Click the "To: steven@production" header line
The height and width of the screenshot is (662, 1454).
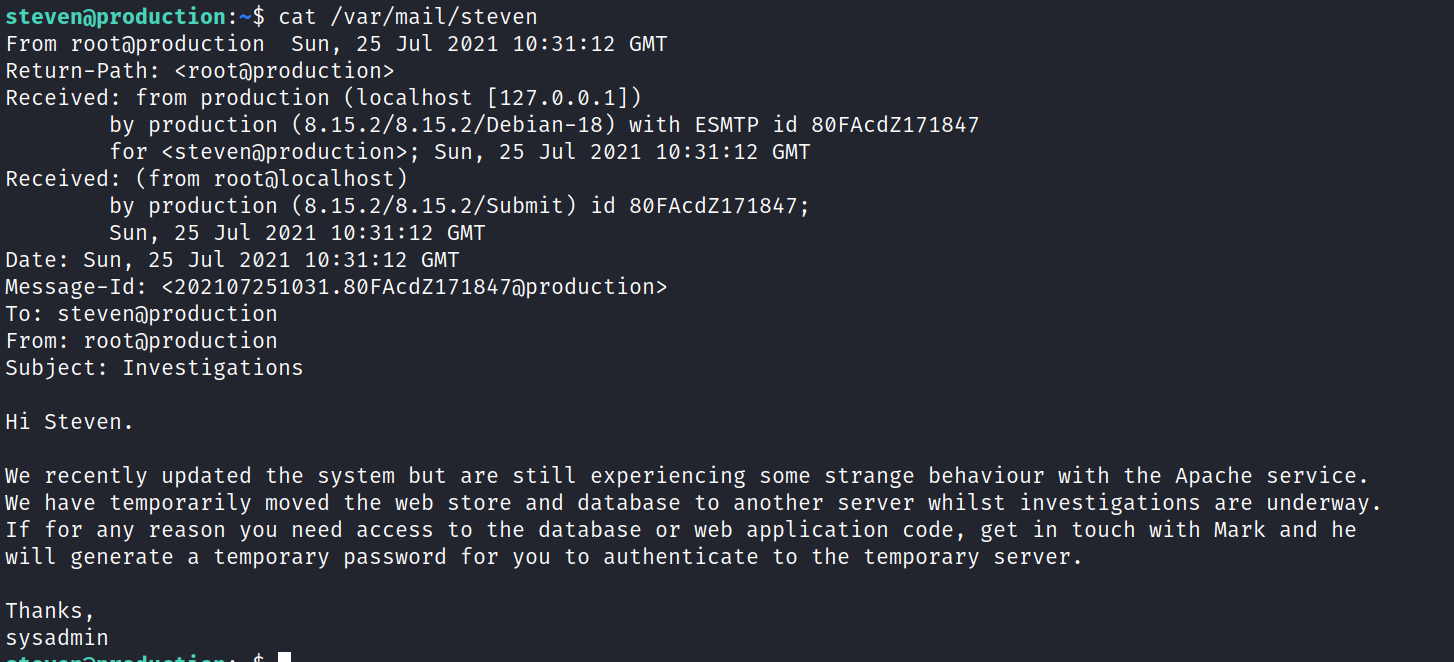point(141,314)
